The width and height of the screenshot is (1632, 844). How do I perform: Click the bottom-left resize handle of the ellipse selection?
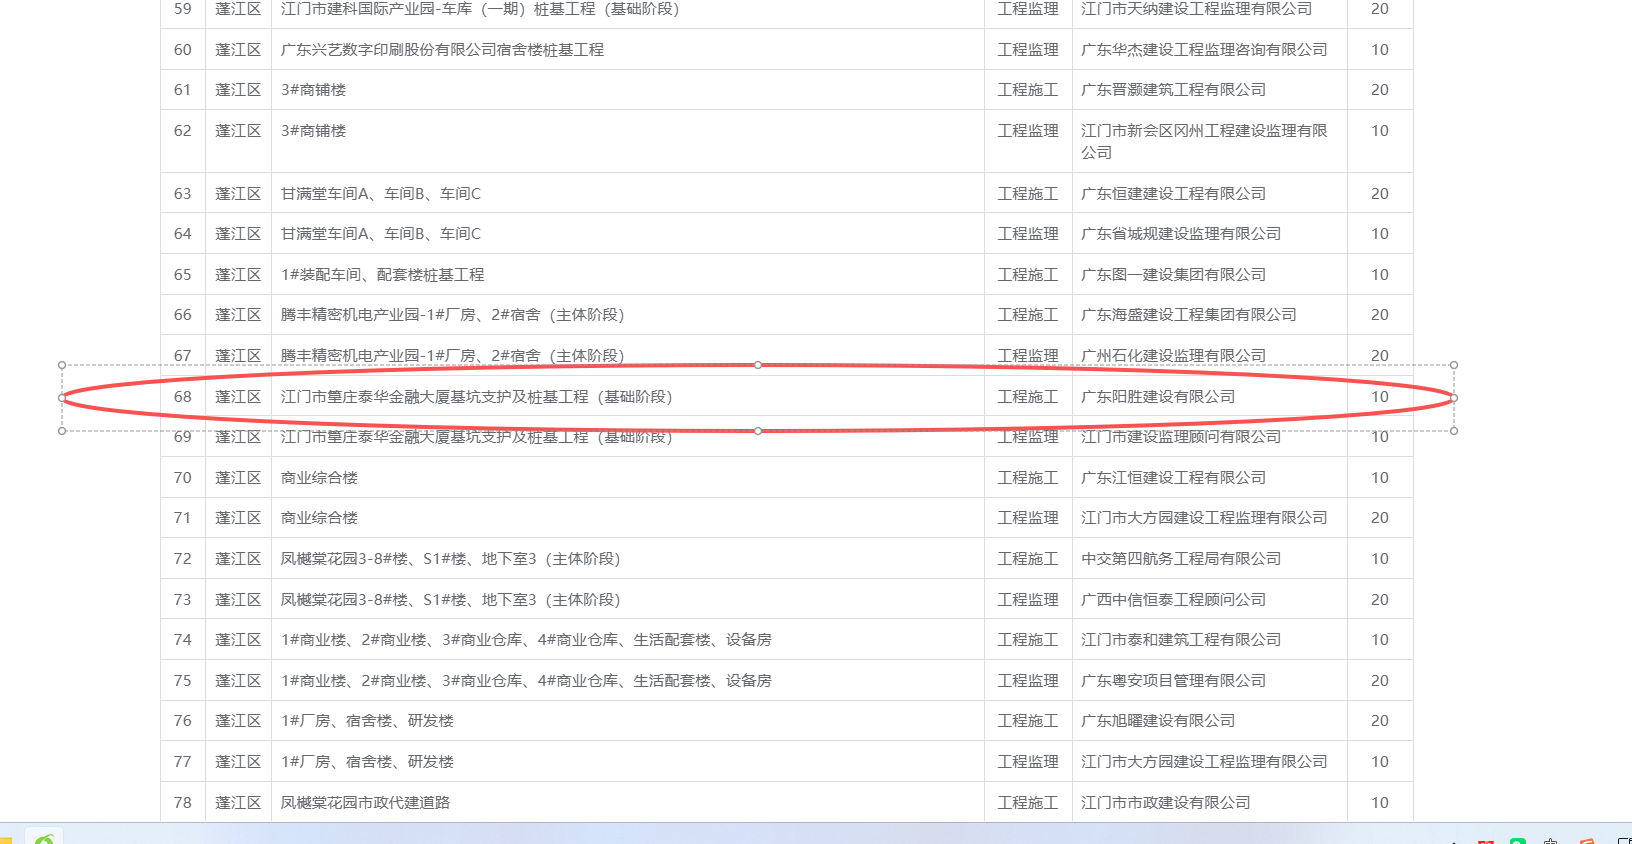(62, 431)
